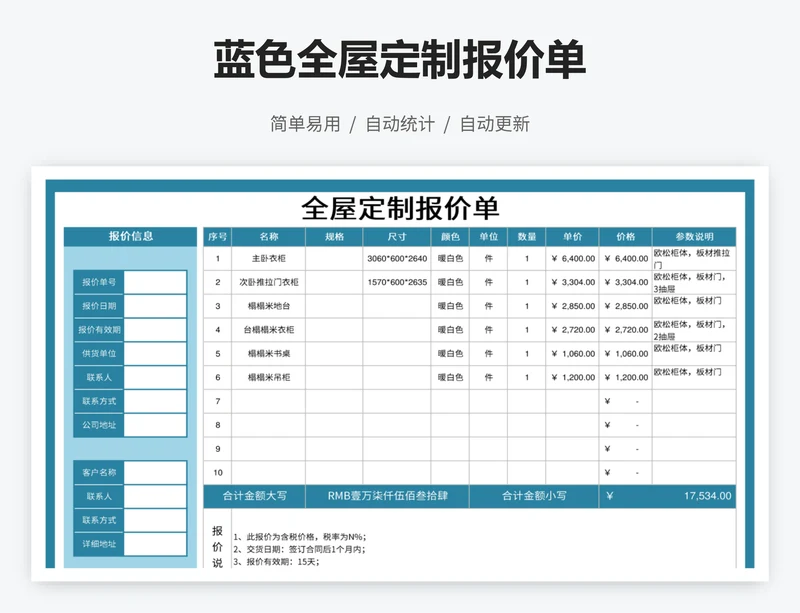Click the 次卧推拉门衣柜 name cell

[x=268, y=282]
